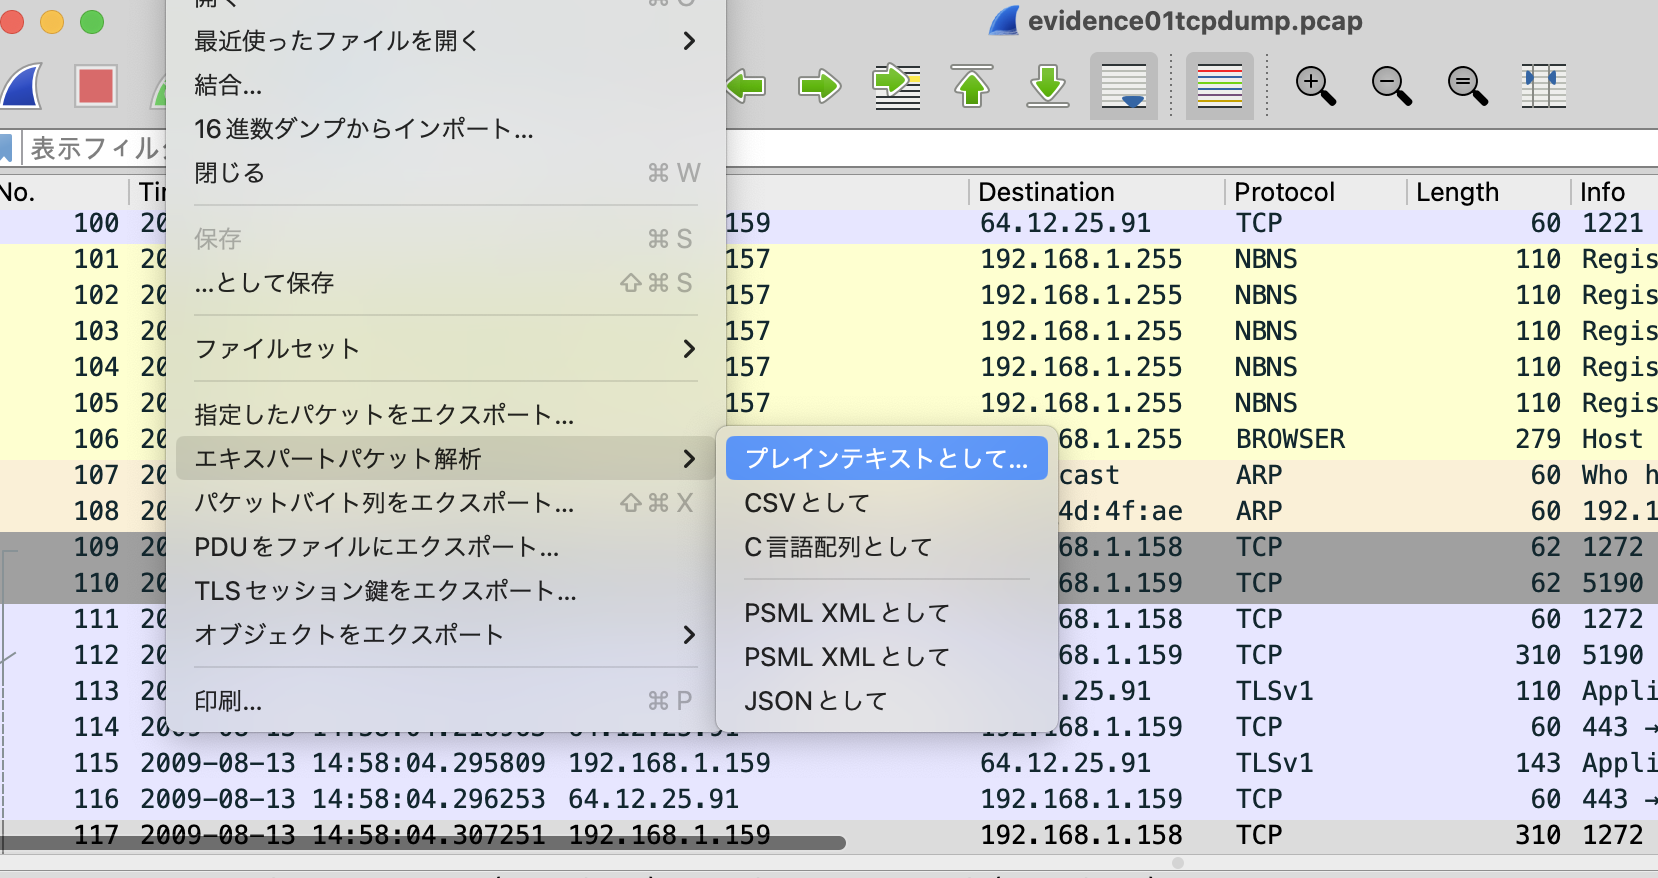Sort by the Length column header
The height and width of the screenshot is (878, 1658).
(x=1488, y=192)
